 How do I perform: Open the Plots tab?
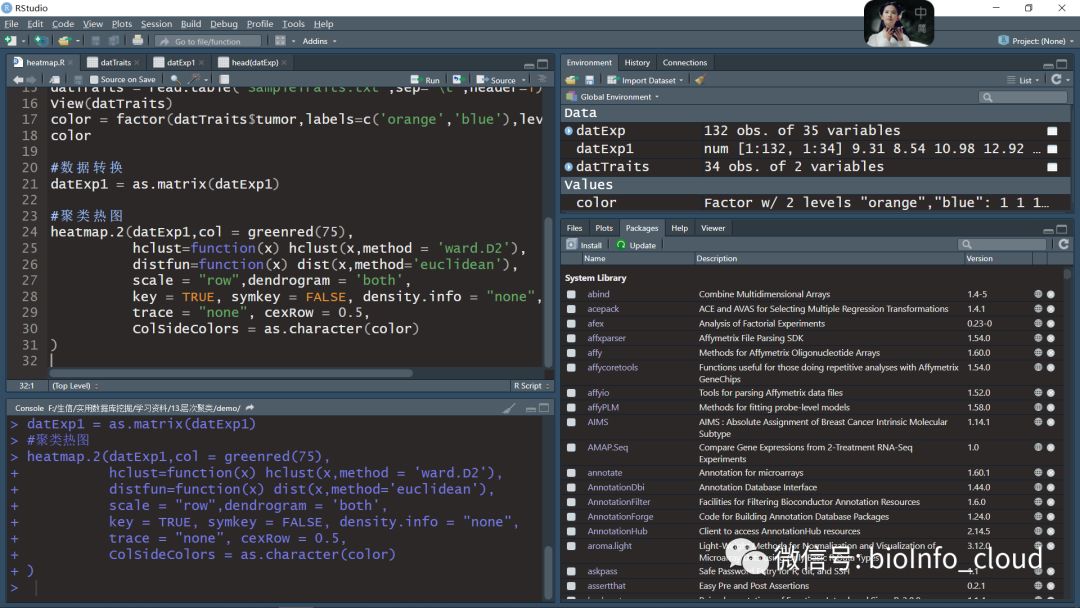pyautogui.click(x=604, y=228)
